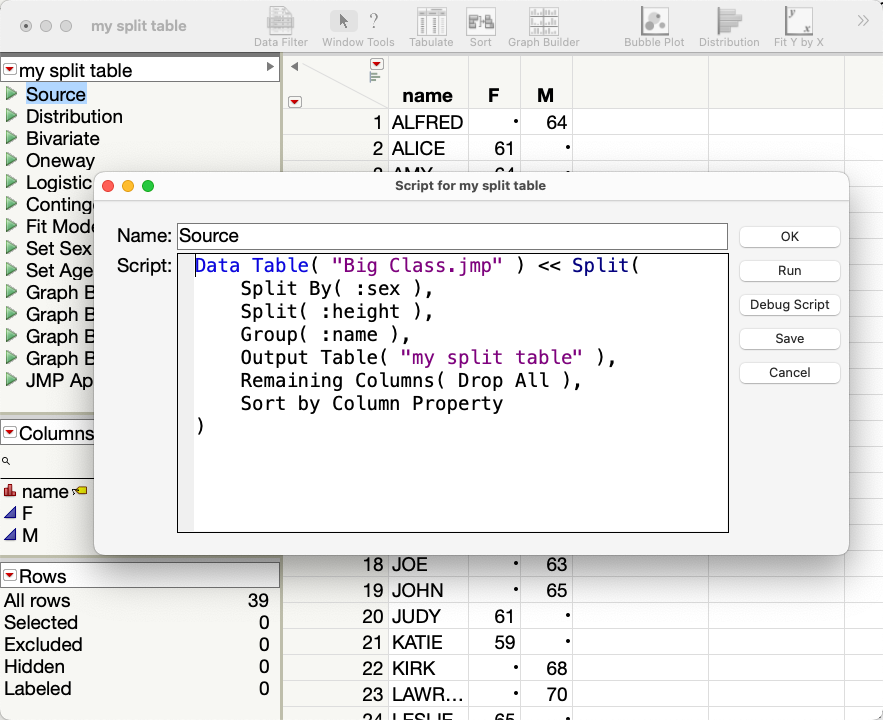
Task: Cancel the script dialog
Action: pos(789,372)
